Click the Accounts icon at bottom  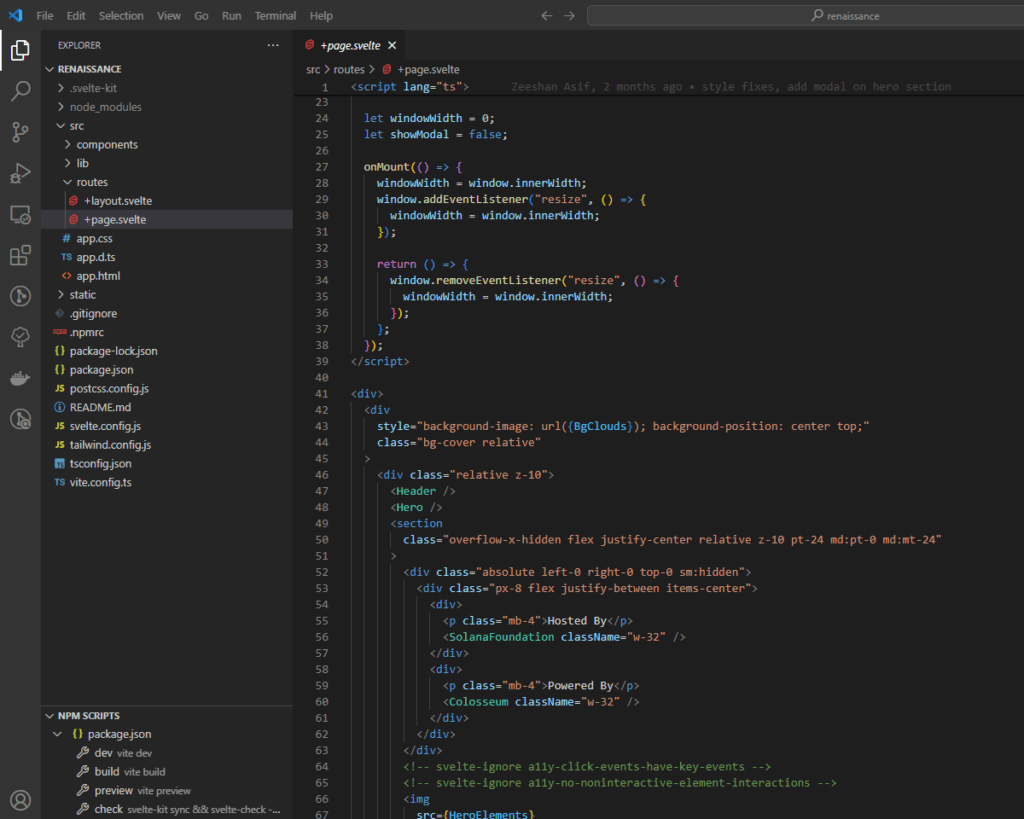tap(20, 799)
